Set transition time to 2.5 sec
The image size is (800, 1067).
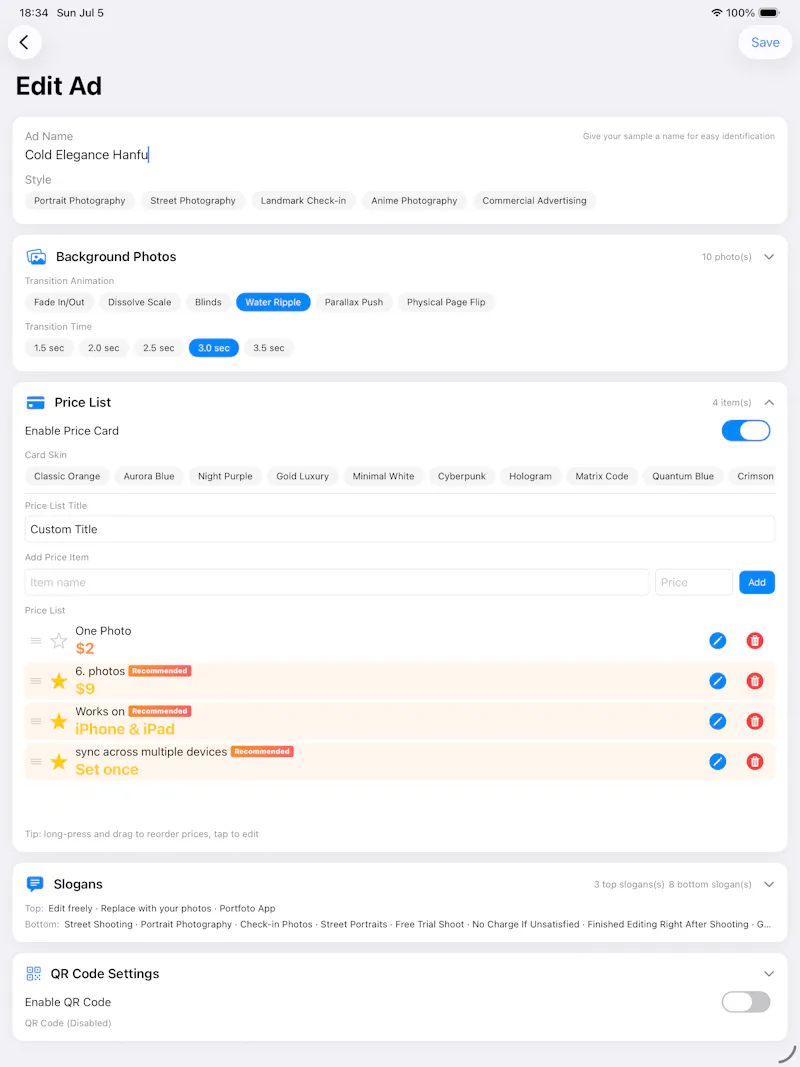click(x=159, y=348)
